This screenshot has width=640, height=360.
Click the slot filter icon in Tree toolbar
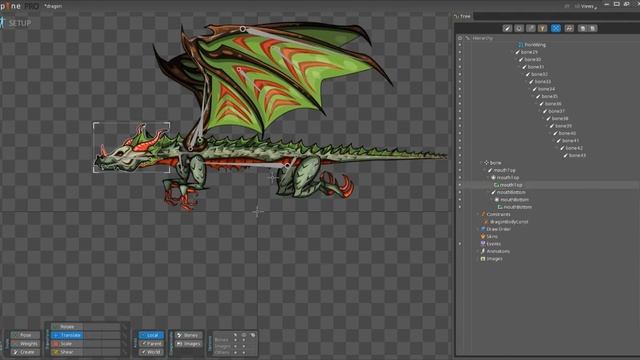coord(519,28)
